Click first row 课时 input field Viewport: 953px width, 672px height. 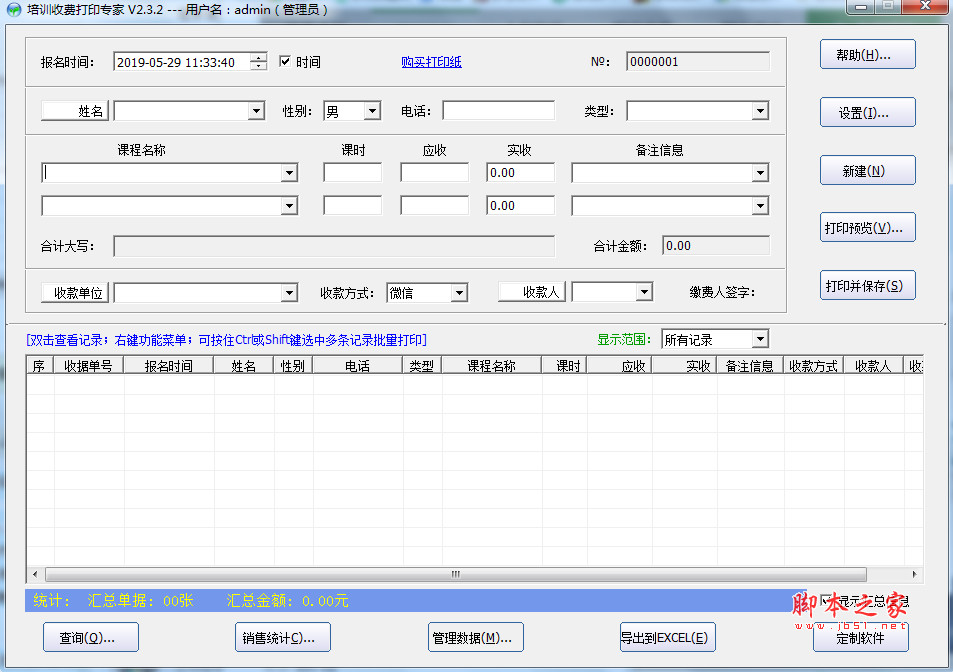tap(353, 173)
